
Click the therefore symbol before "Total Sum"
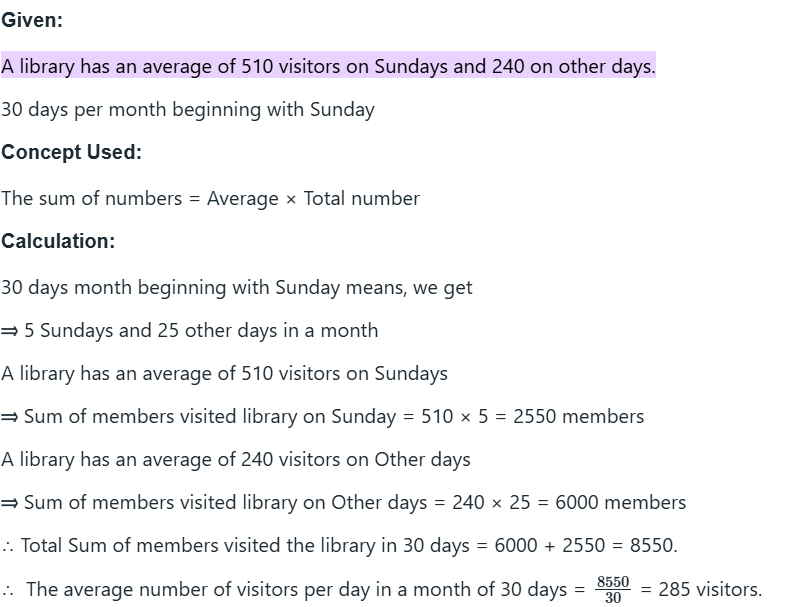(8, 546)
